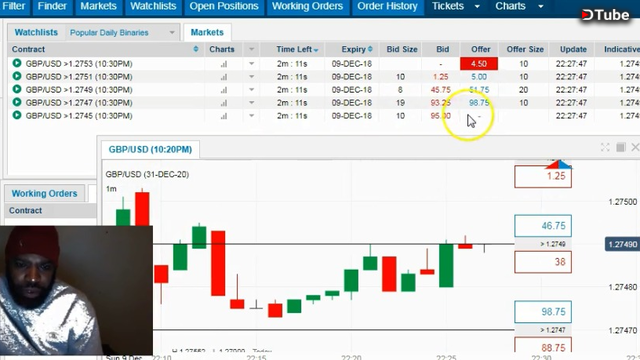Open the Popular Daily Binaries watchlist dropdown
The image size is (640, 360).
172,33
